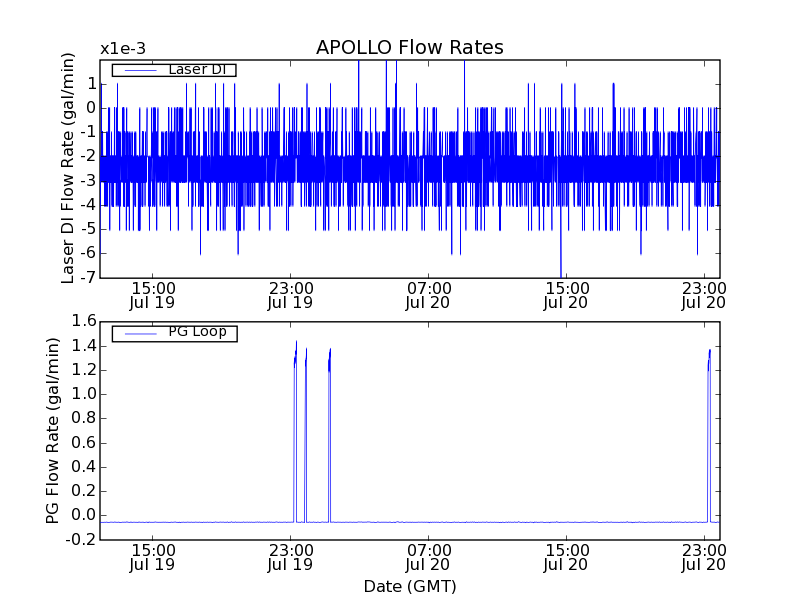Click the APOLLO Flow Rates chart title
Image resolution: width=800 pixels, height=600 pixels.
(410, 47)
